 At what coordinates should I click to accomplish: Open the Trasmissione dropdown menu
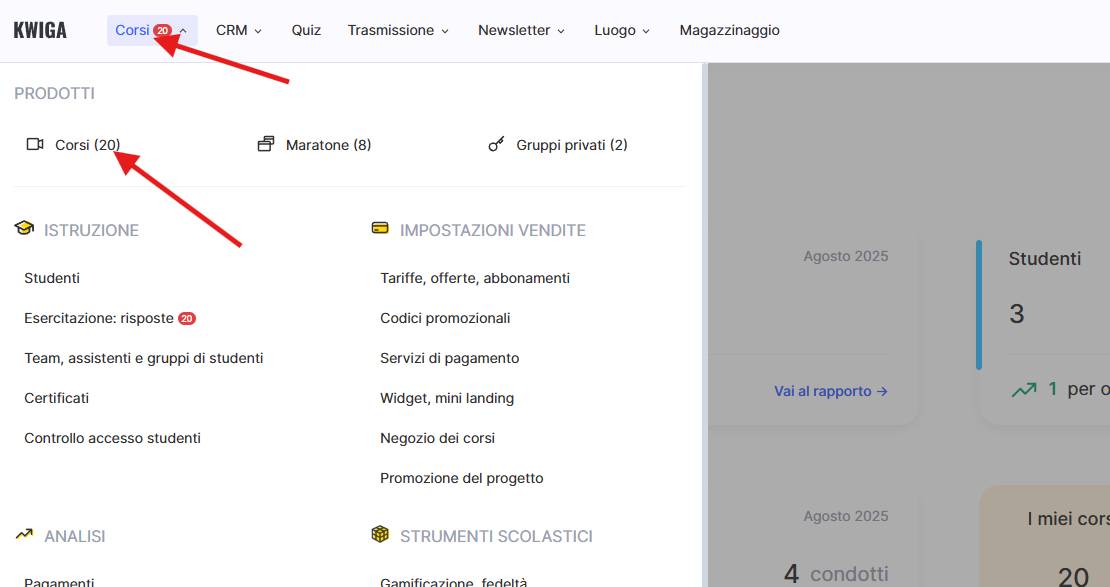coord(398,30)
